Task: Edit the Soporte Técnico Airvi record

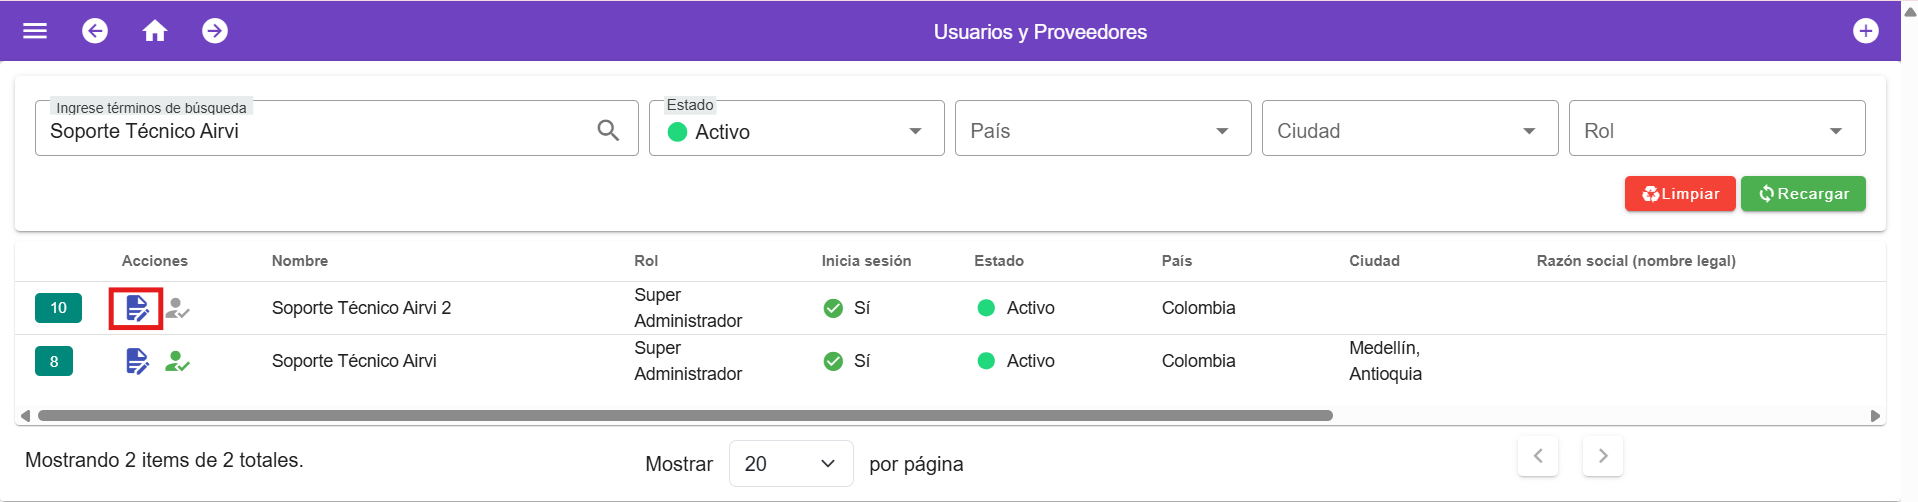Action: pyautogui.click(x=137, y=361)
